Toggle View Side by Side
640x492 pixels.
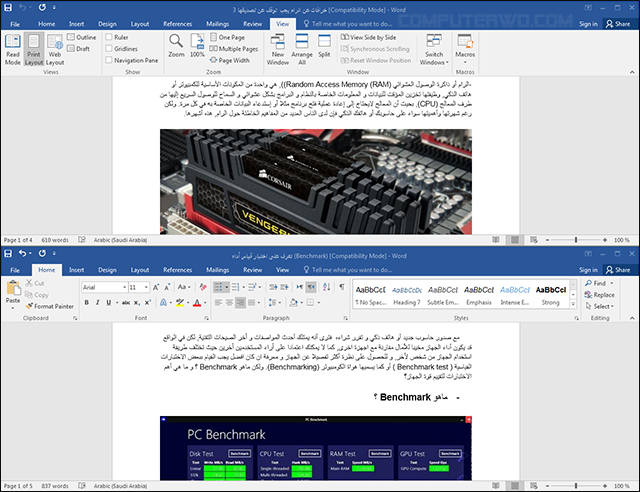coord(368,37)
